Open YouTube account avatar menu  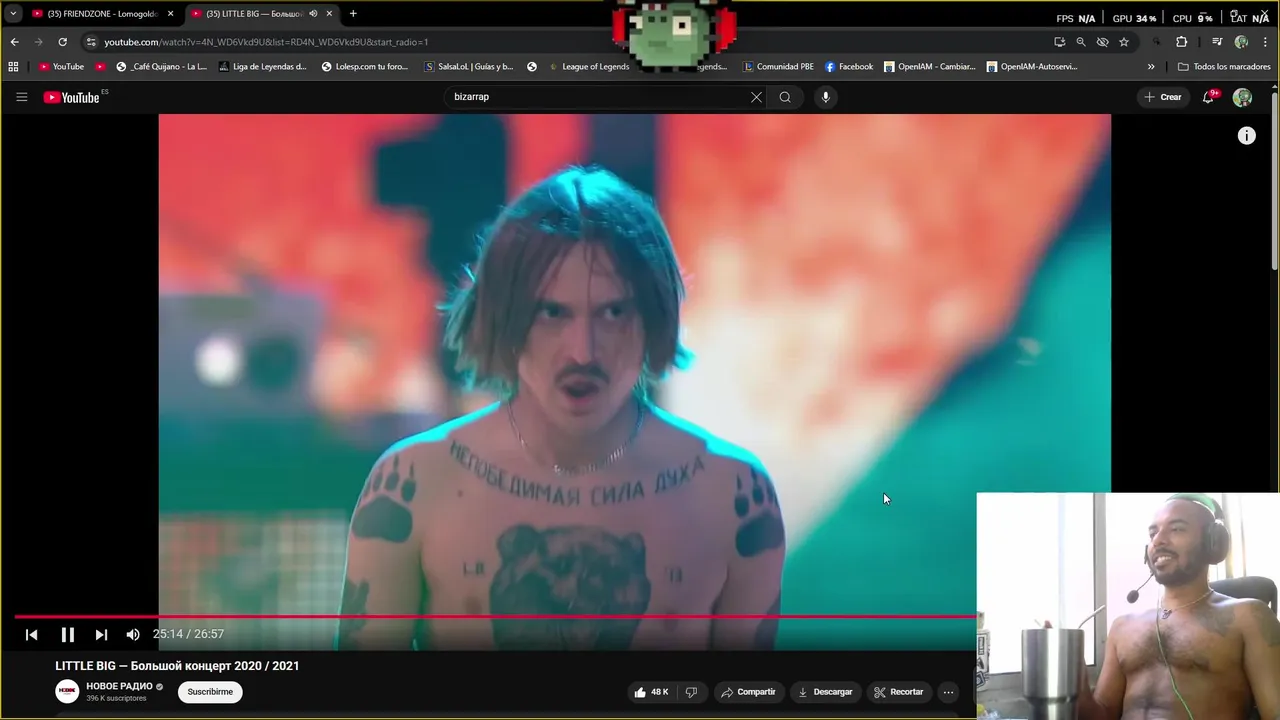coord(1242,97)
